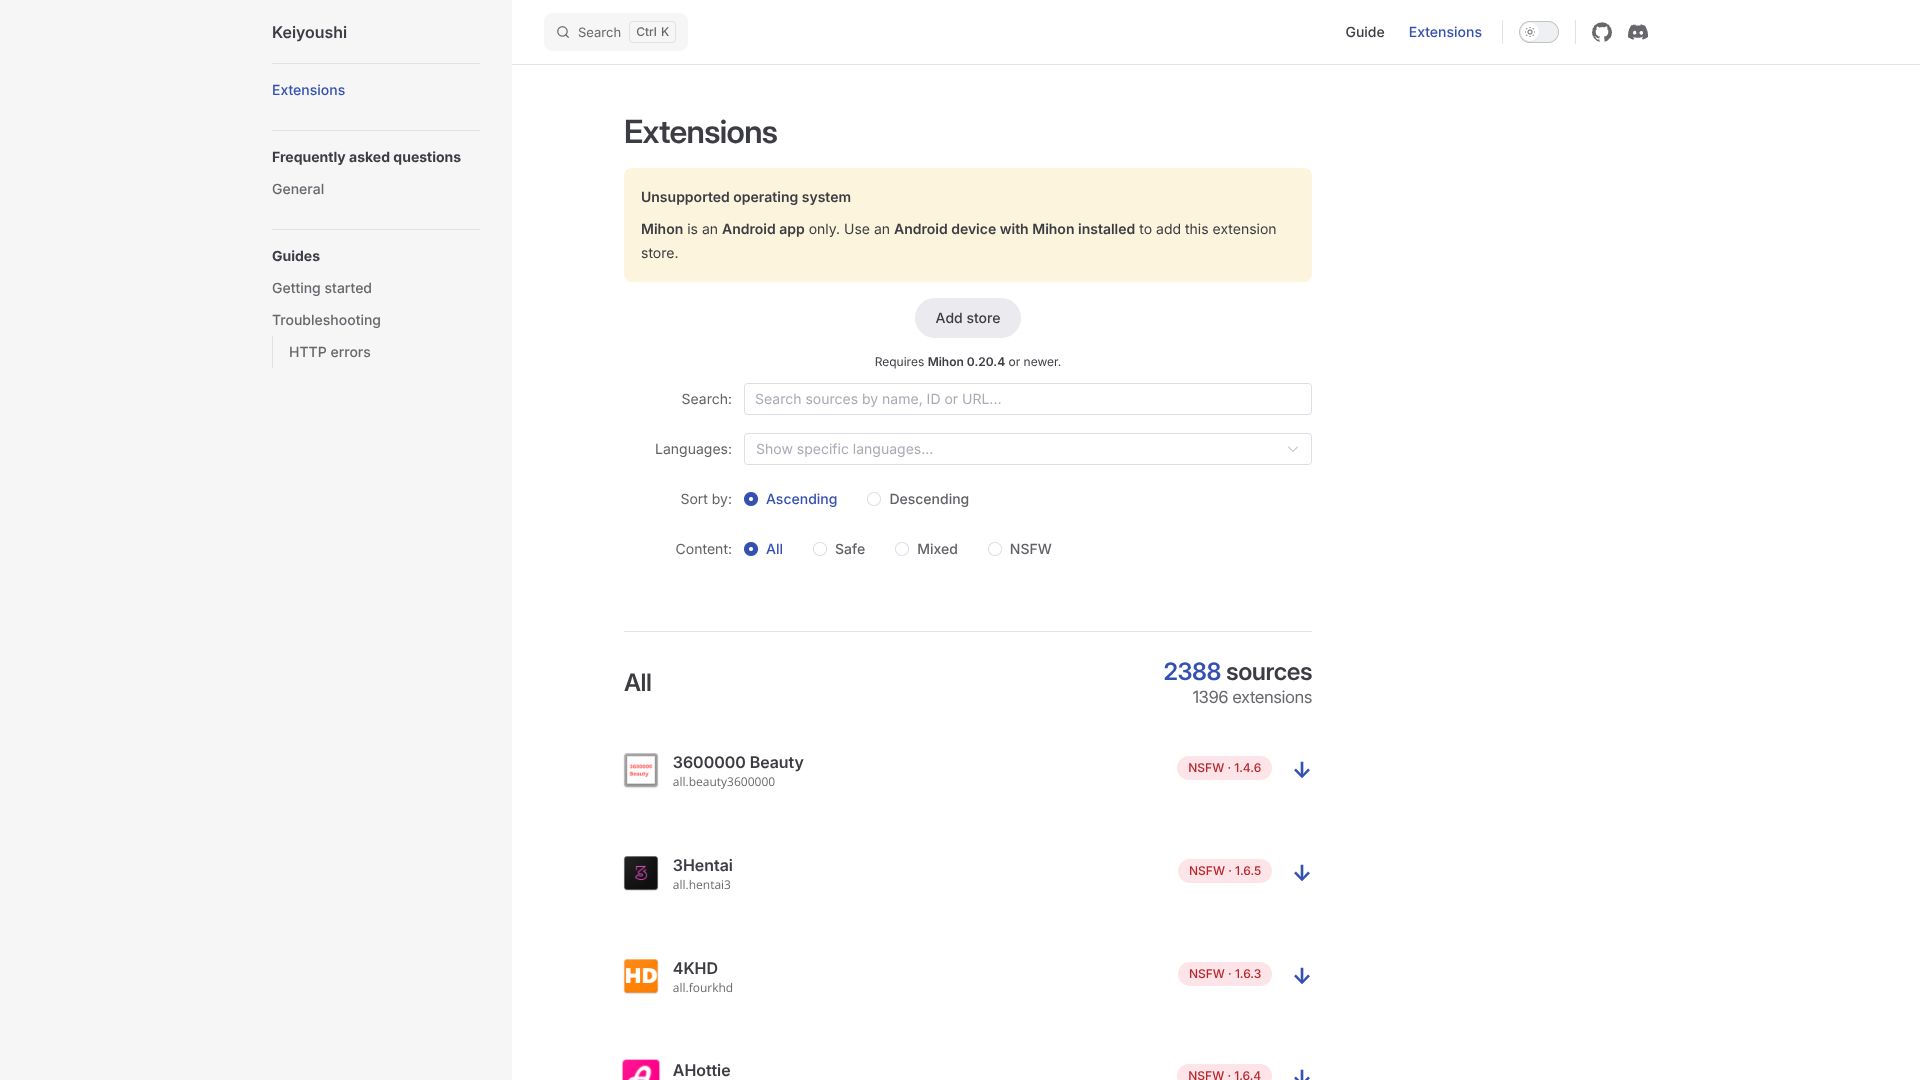This screenshot has width=1920, height=1080.
Task: Open the Languages dropdown
Action: (1028, 449)
